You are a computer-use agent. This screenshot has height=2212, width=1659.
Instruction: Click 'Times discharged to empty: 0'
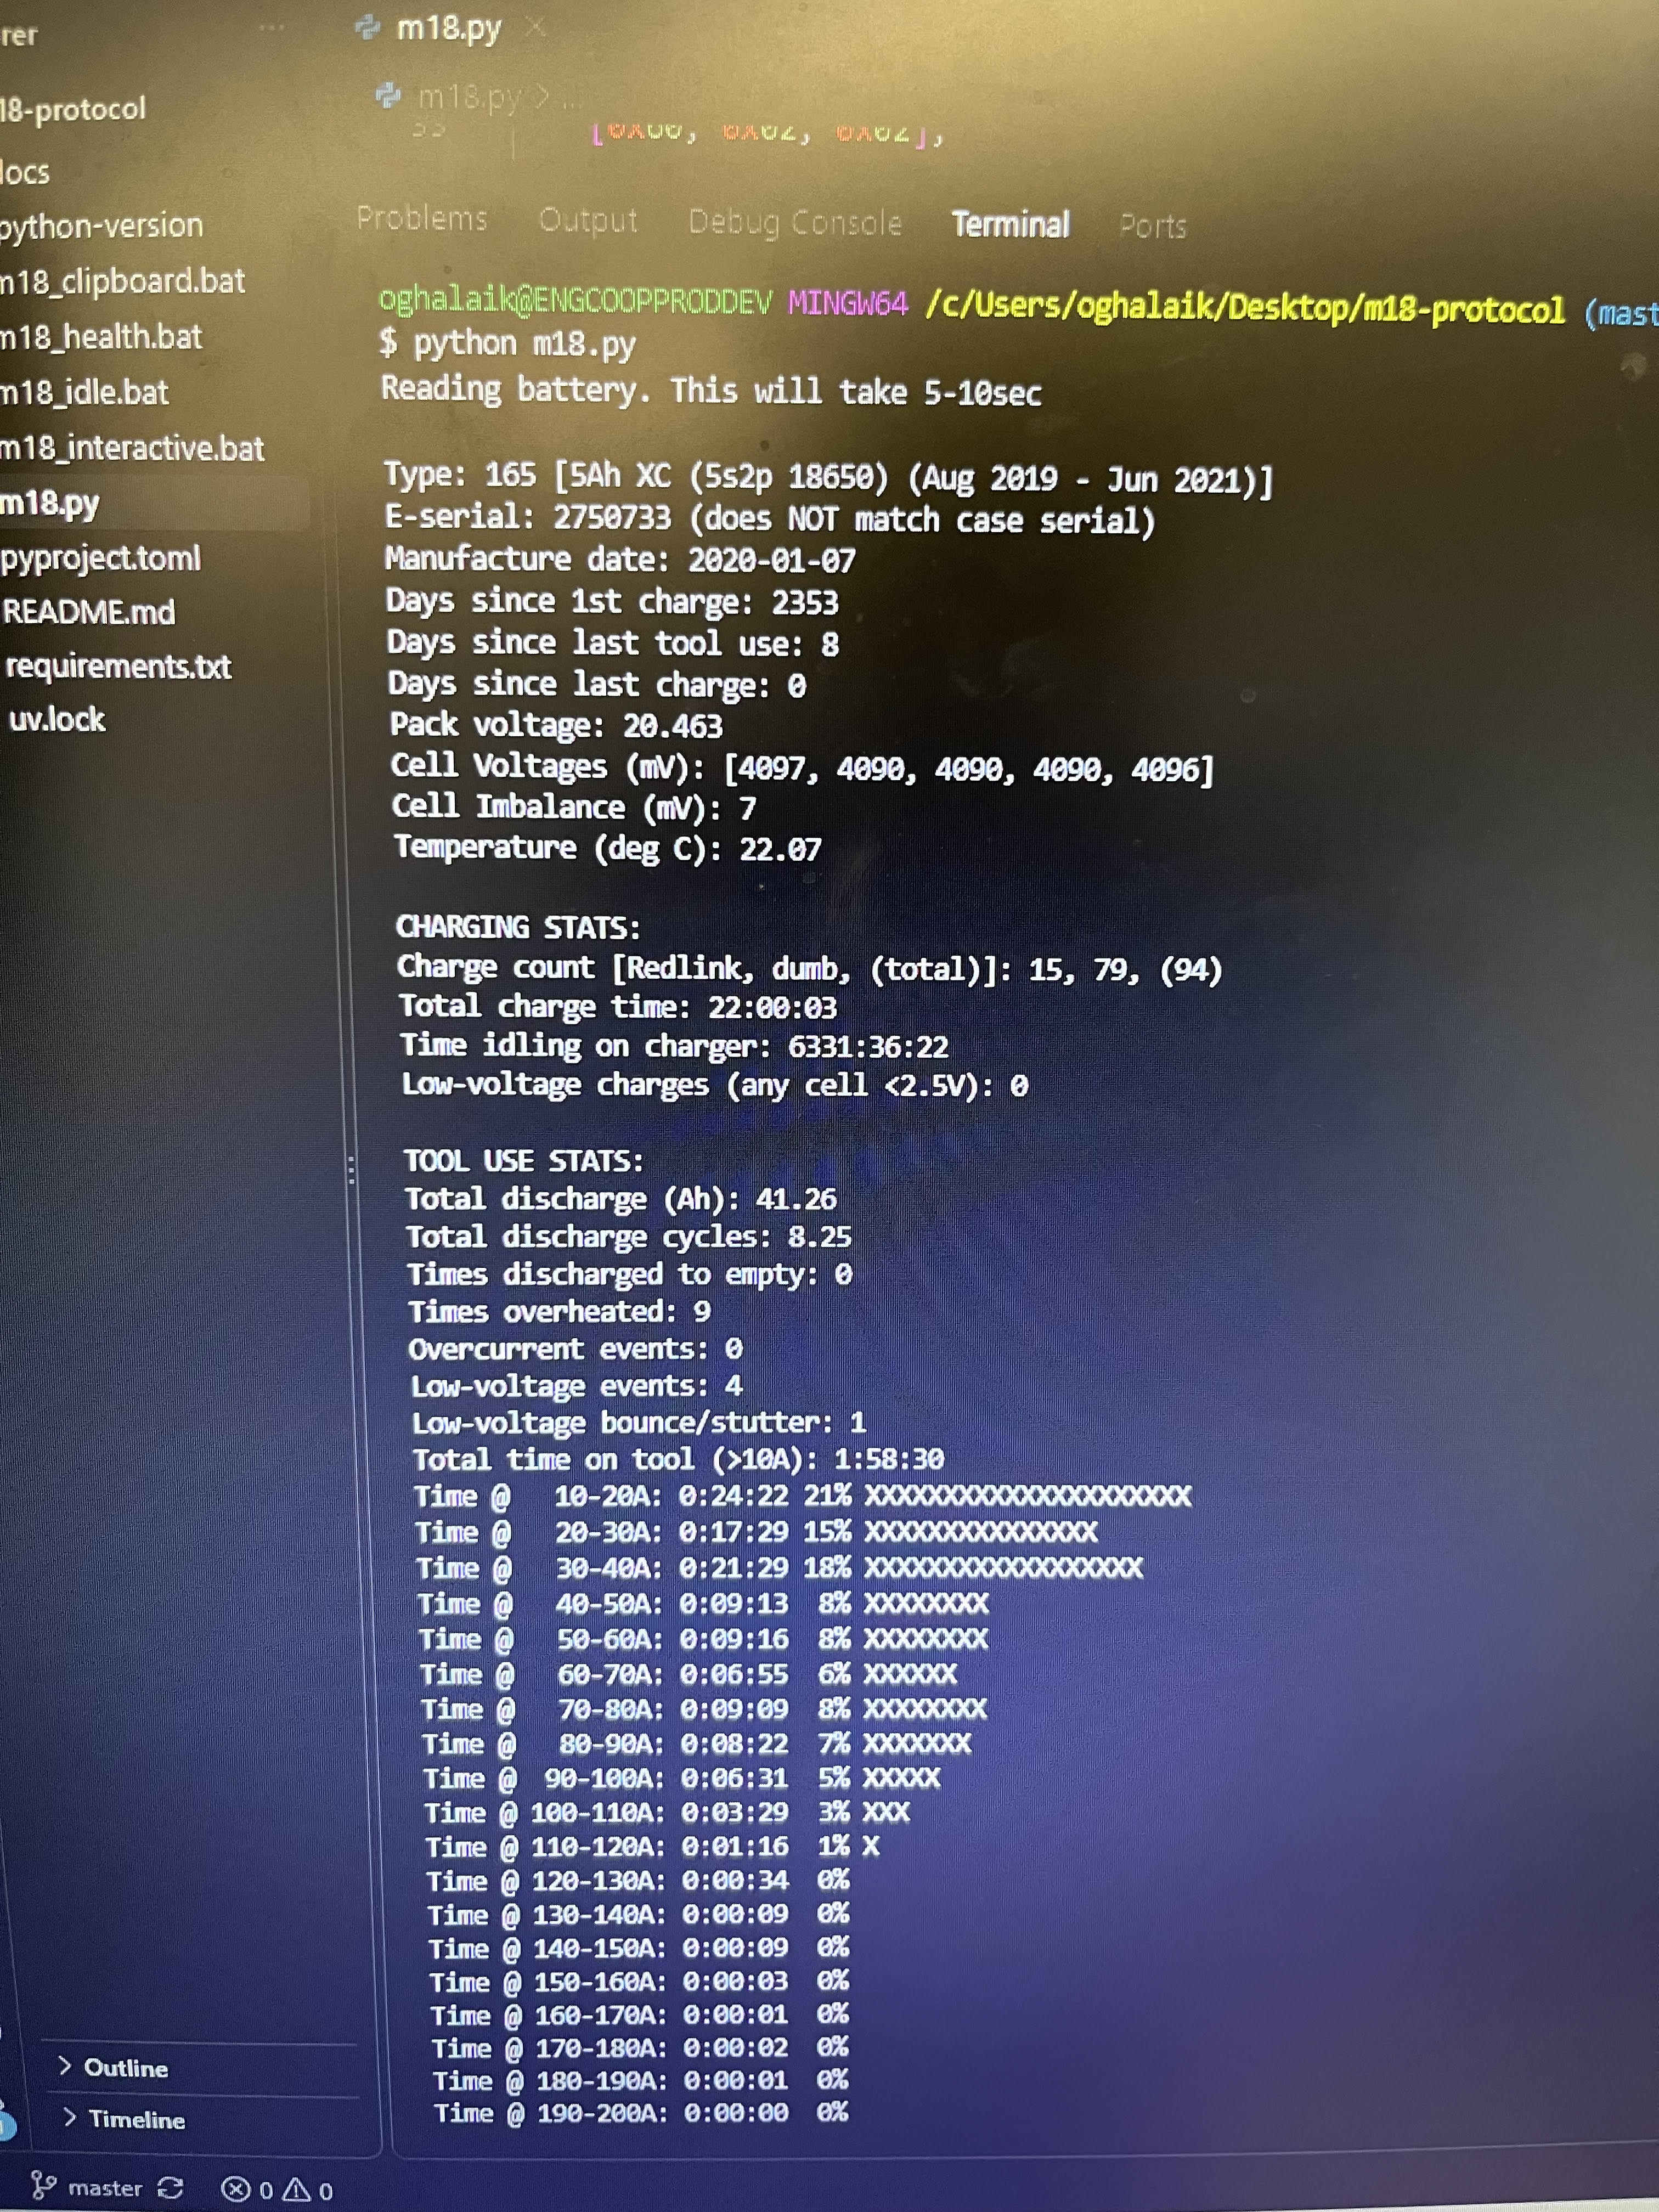629,1275
